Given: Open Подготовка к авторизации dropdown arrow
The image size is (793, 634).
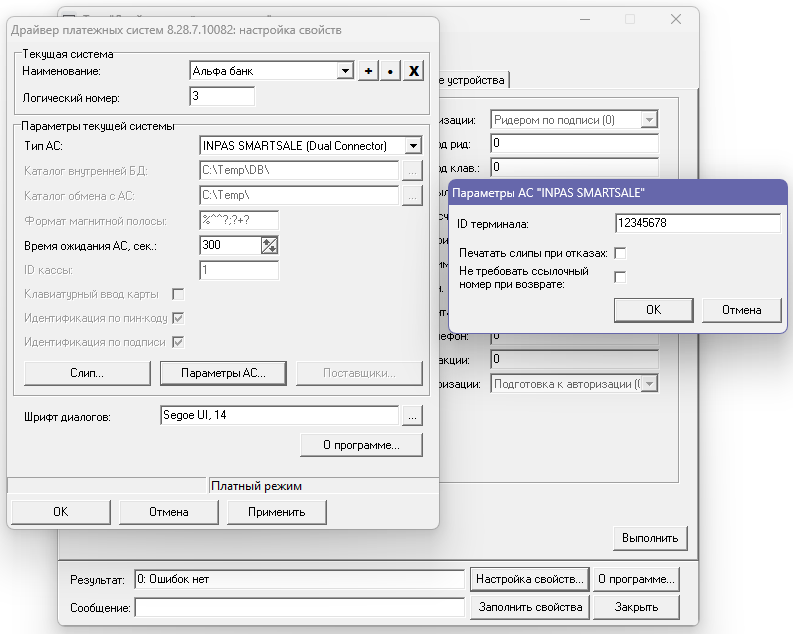Looking at the screenshot, I should tap(649, 384).
